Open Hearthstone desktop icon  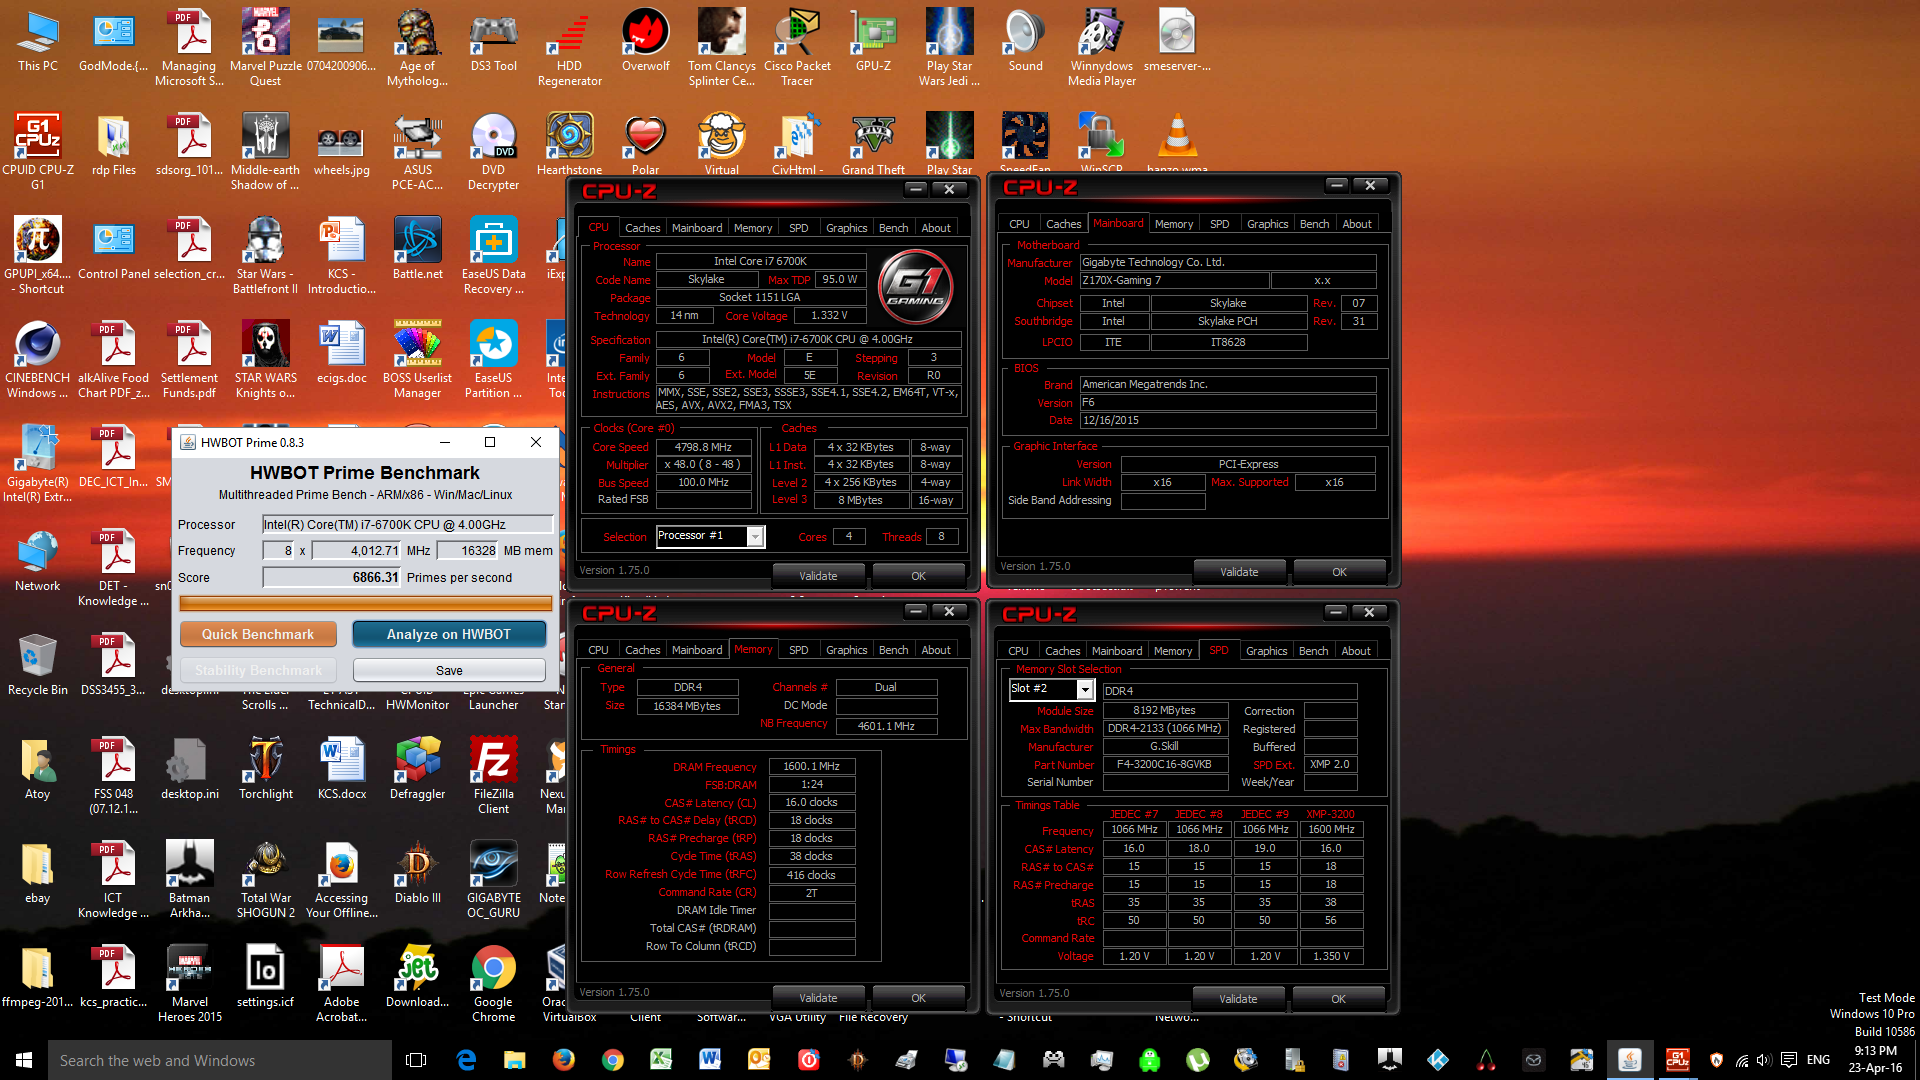tap(569, 145)
